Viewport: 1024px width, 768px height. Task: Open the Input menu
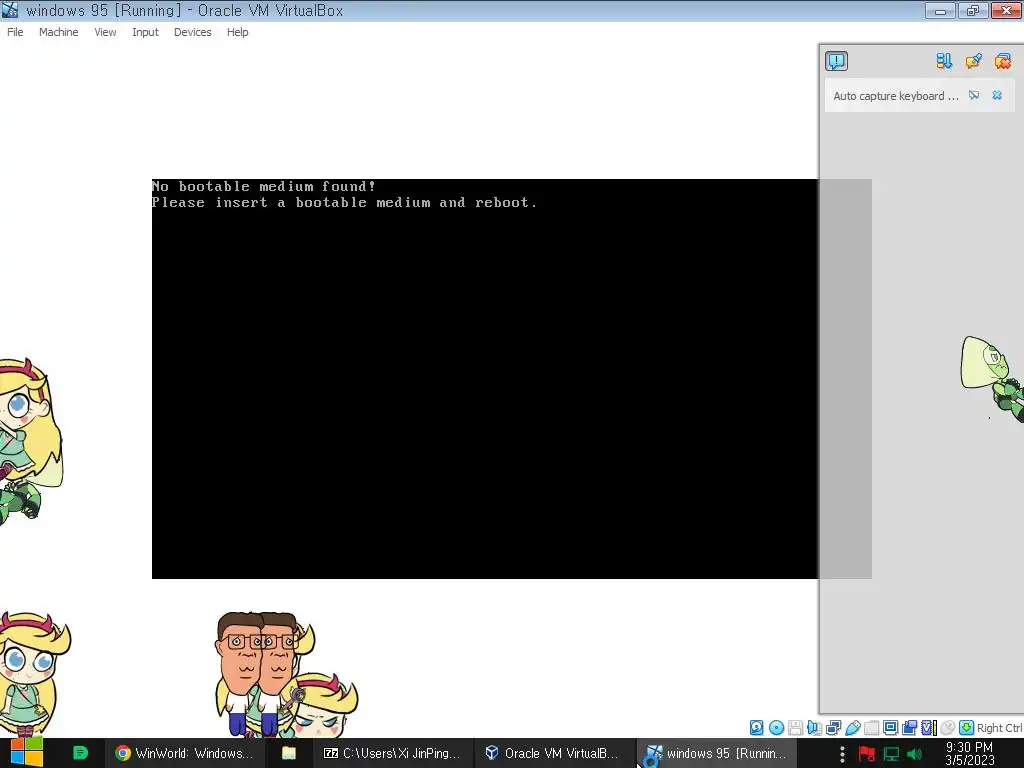pos(145,32)
